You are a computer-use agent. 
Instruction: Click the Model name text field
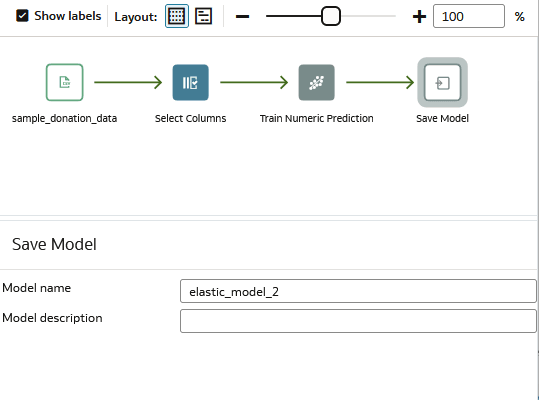pyautogui.click(x=358, y=291)
